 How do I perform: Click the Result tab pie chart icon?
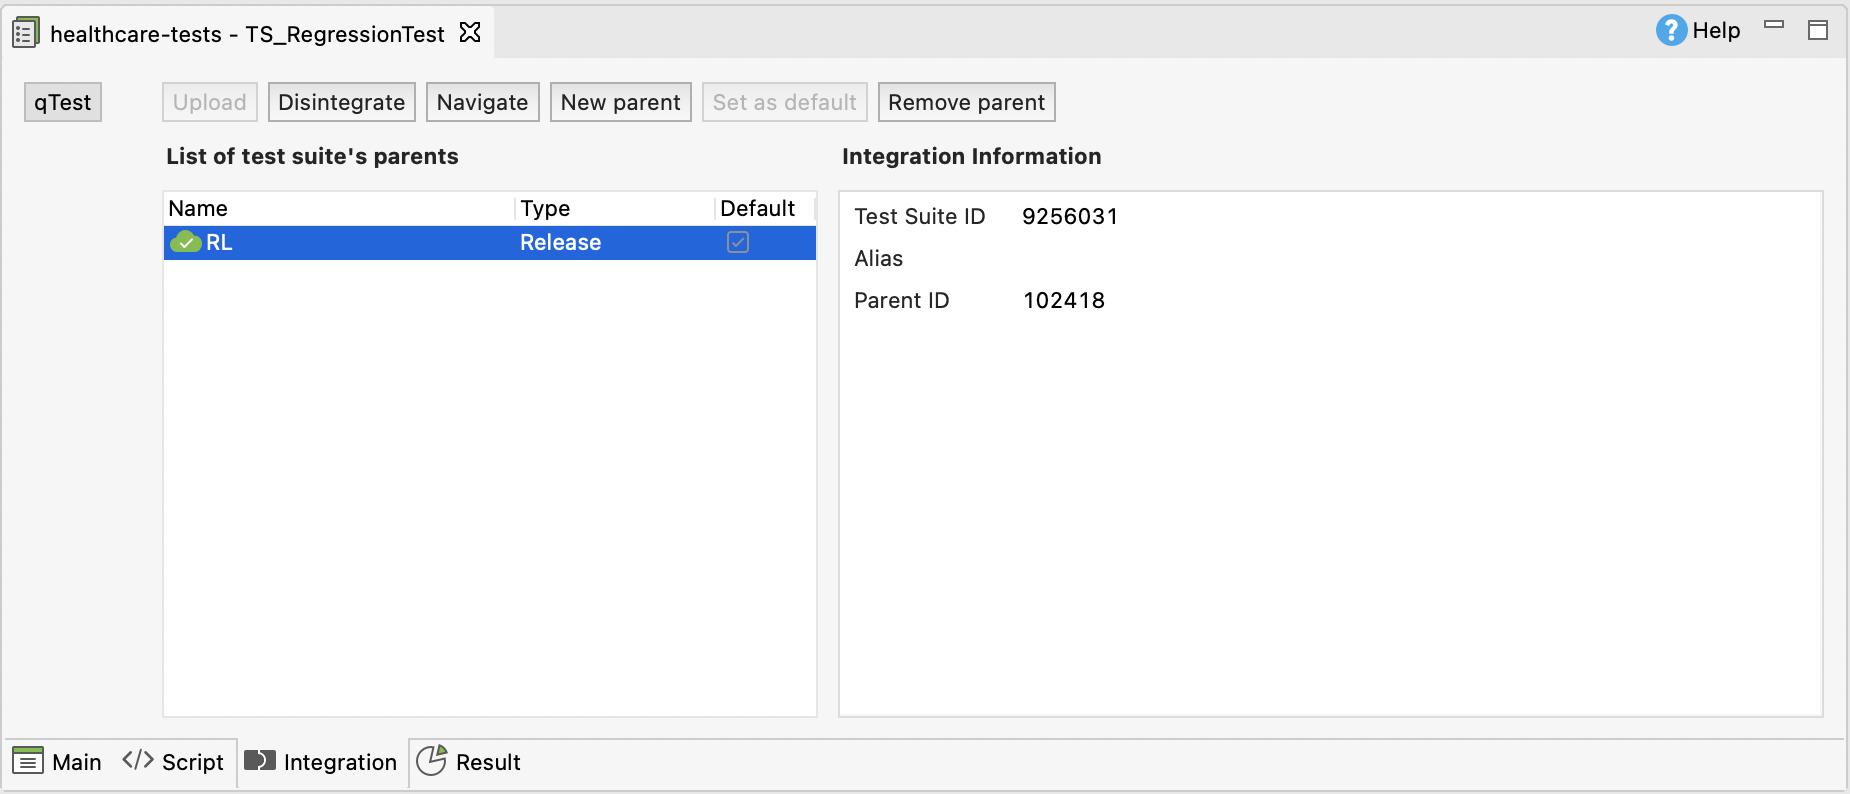click(x=431, y=761)
